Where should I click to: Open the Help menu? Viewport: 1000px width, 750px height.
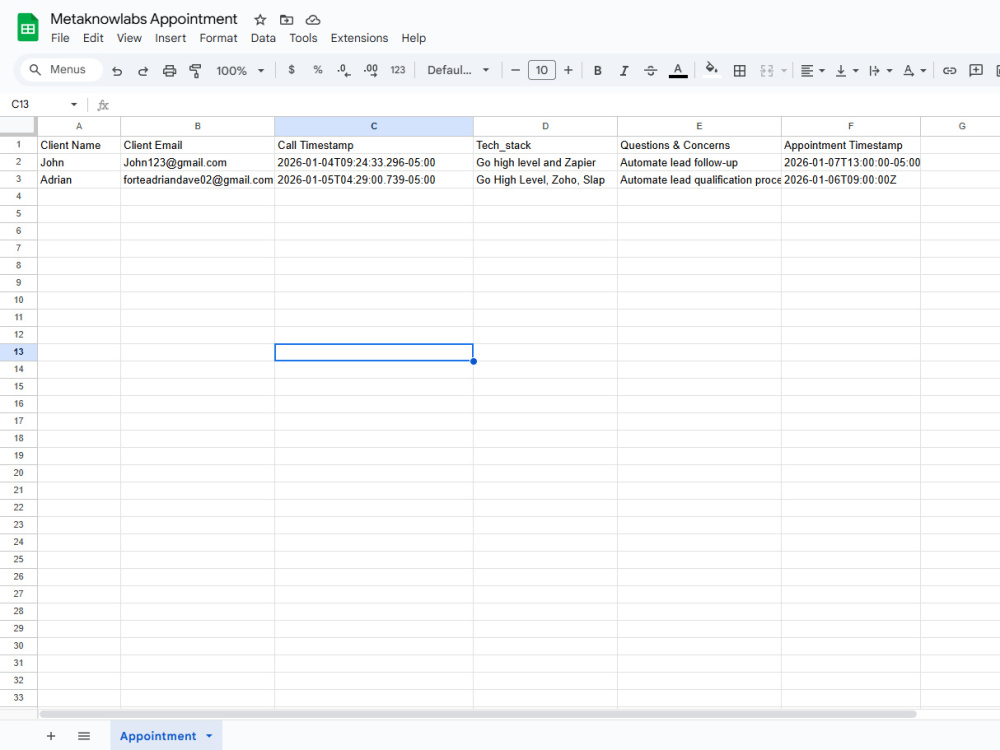413,38
